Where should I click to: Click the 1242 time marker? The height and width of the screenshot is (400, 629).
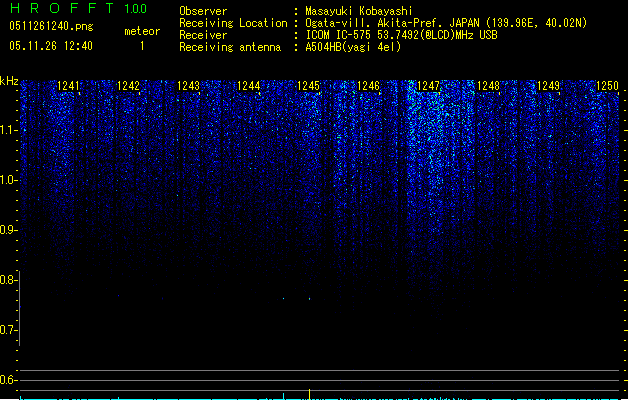coord(128,86)
